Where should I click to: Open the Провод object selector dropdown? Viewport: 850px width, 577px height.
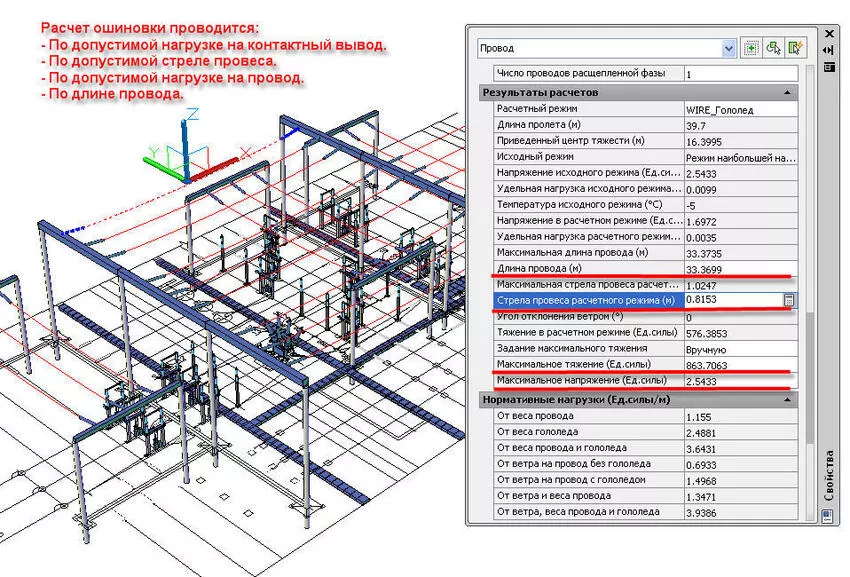click(729, 48)
